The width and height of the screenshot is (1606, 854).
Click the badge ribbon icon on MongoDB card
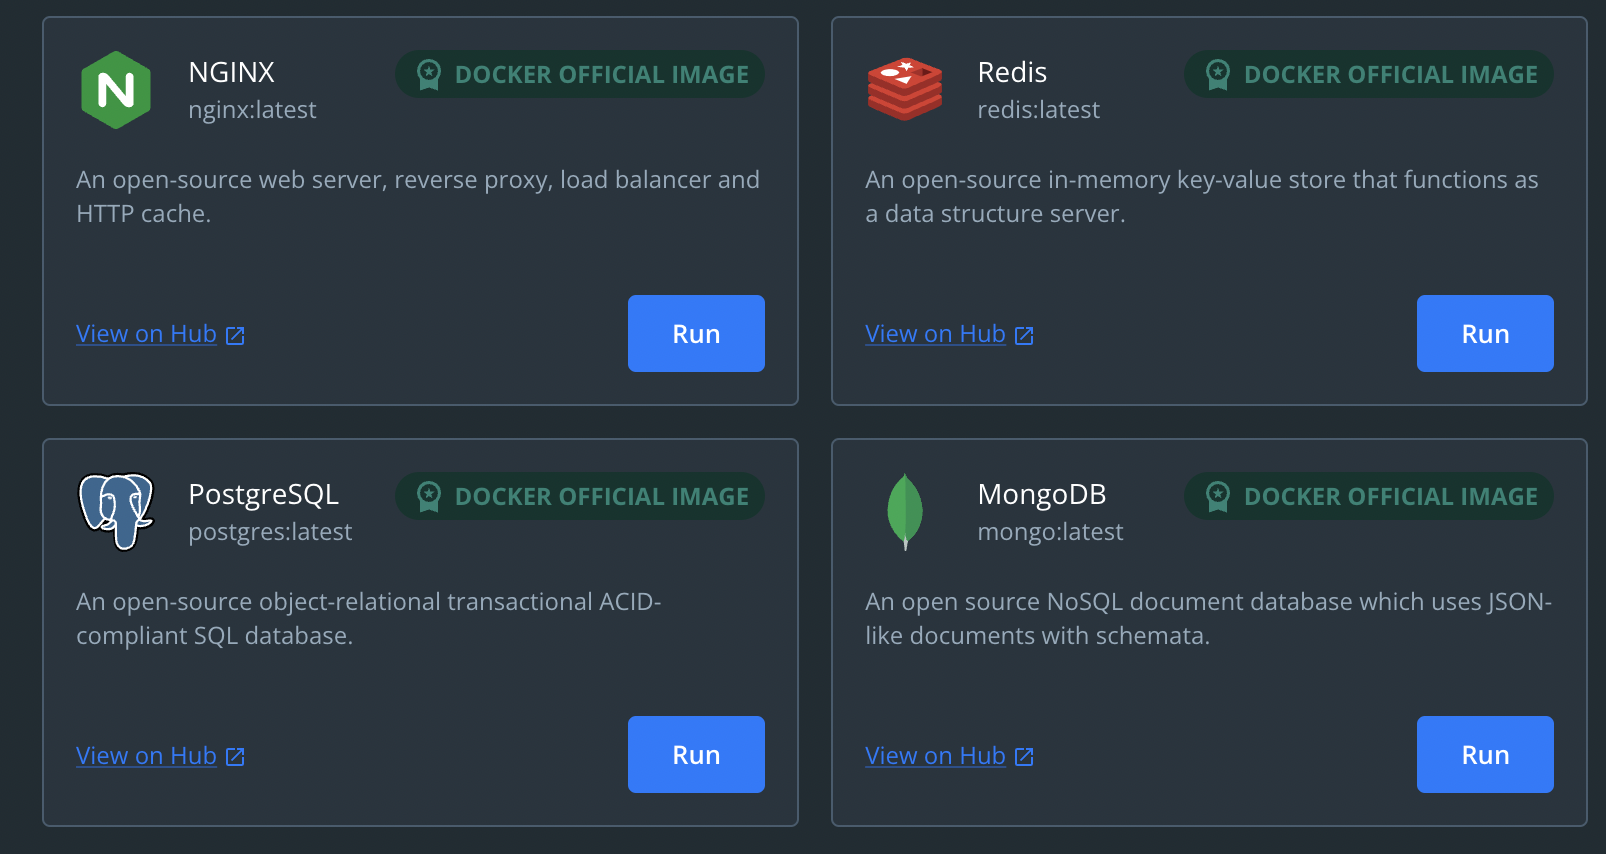pos(1218,497)
